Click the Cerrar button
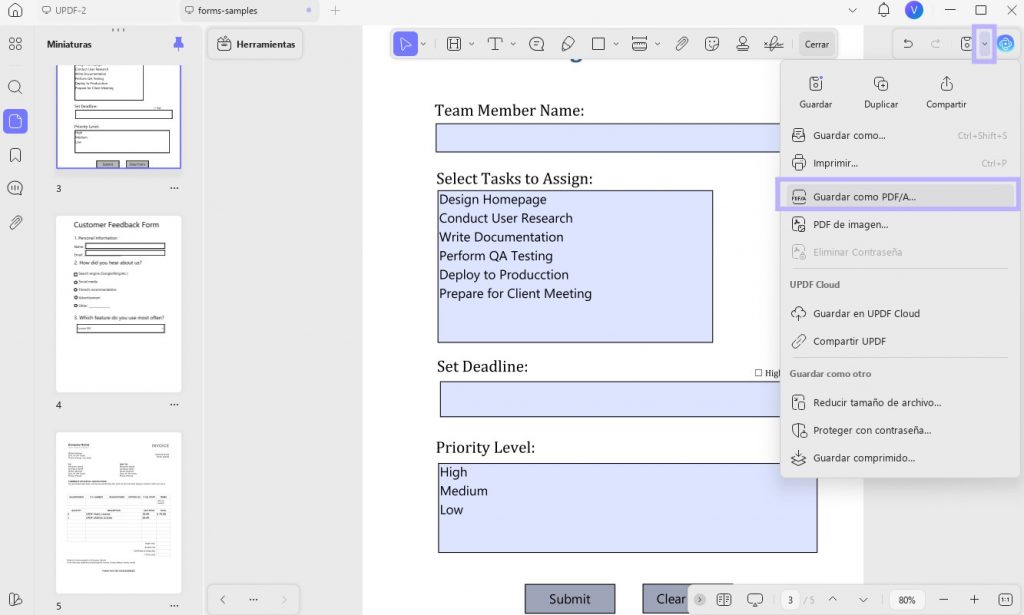Image resolution: width=1024 pixels, height=615 pixels. click(x=816, y=44)
